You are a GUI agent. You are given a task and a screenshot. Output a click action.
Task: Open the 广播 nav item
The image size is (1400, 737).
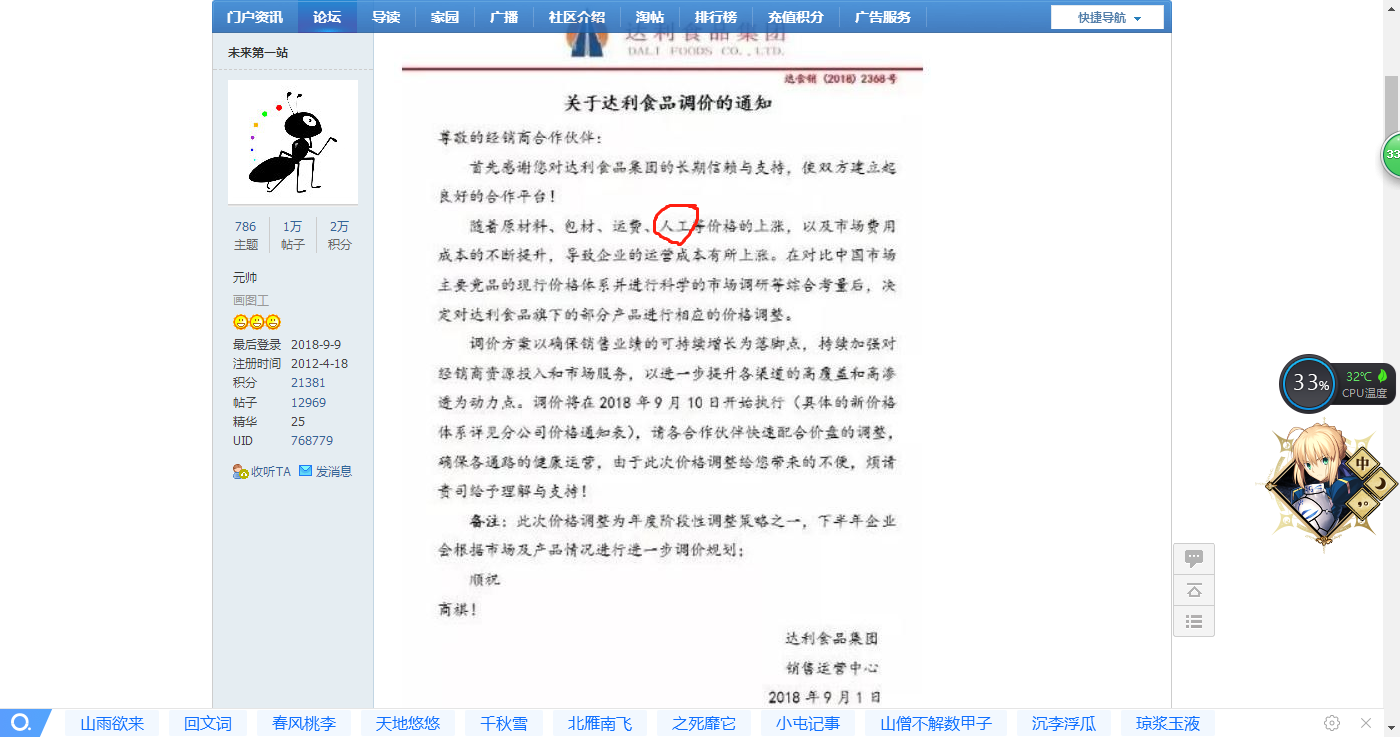tap(504, 17)
